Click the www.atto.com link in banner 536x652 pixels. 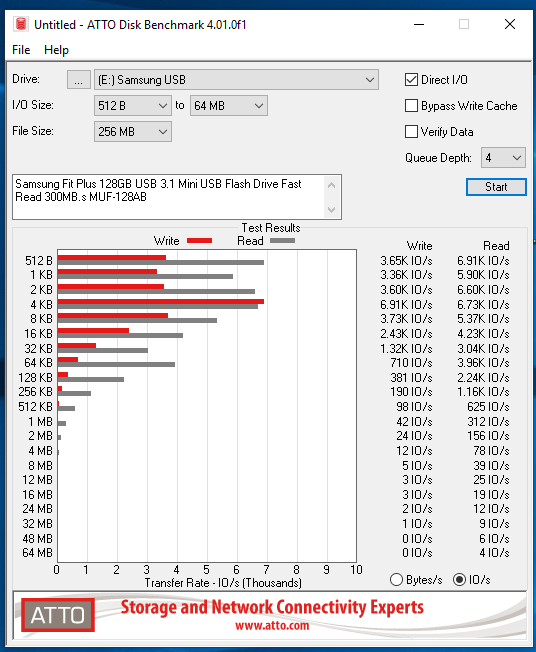[272, 625]
